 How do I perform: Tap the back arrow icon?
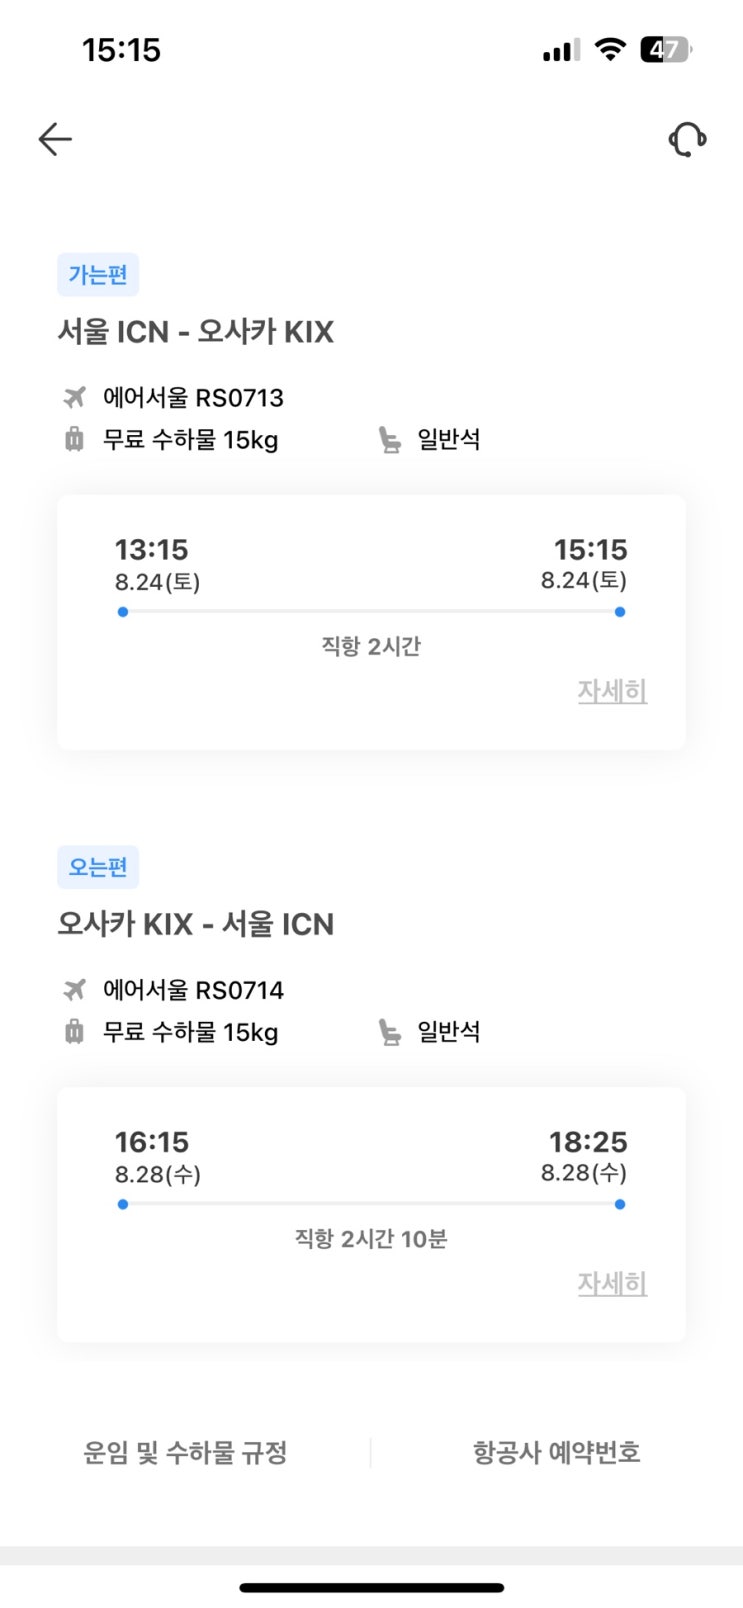(x=55, y=139)
